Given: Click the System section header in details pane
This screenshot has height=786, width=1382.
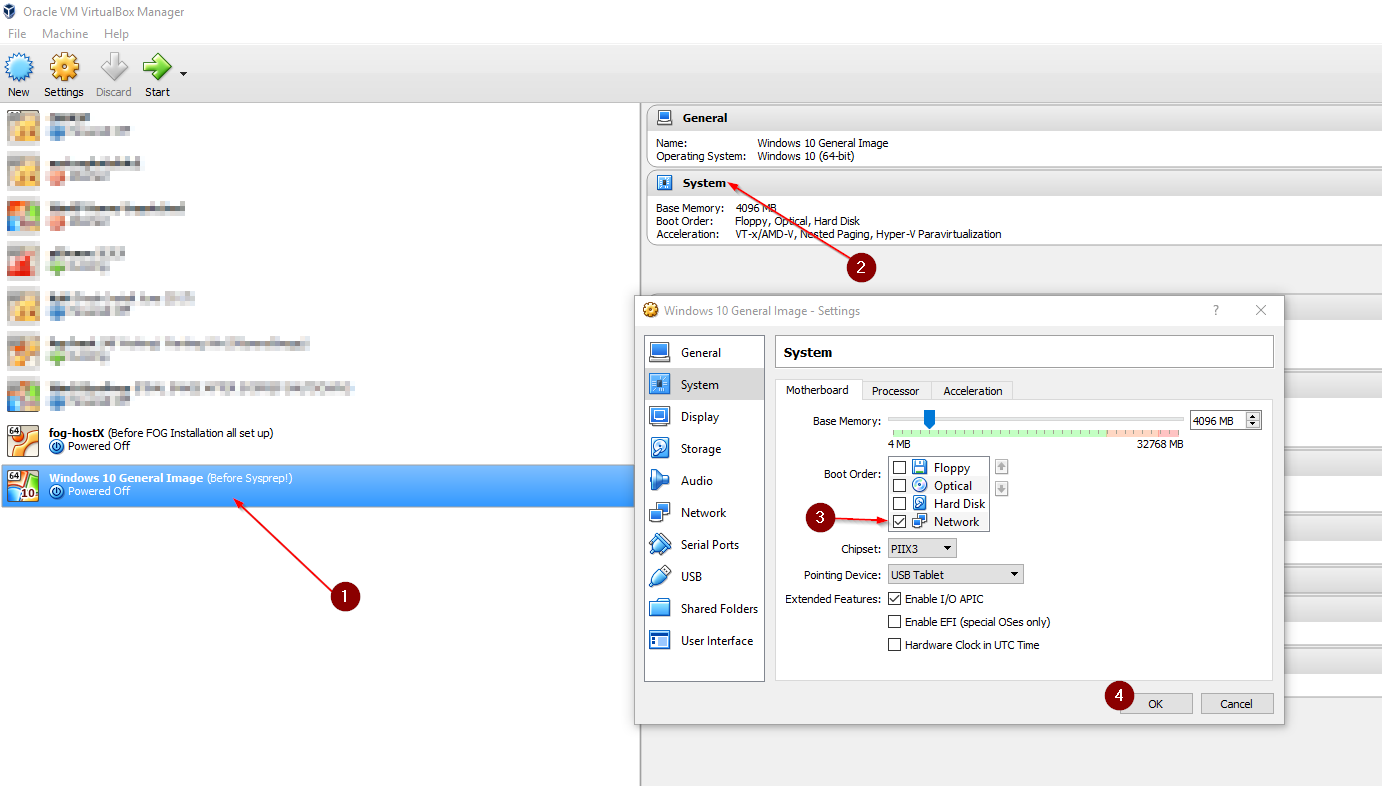Looking at the screenshot, I should tap(704, 183).
